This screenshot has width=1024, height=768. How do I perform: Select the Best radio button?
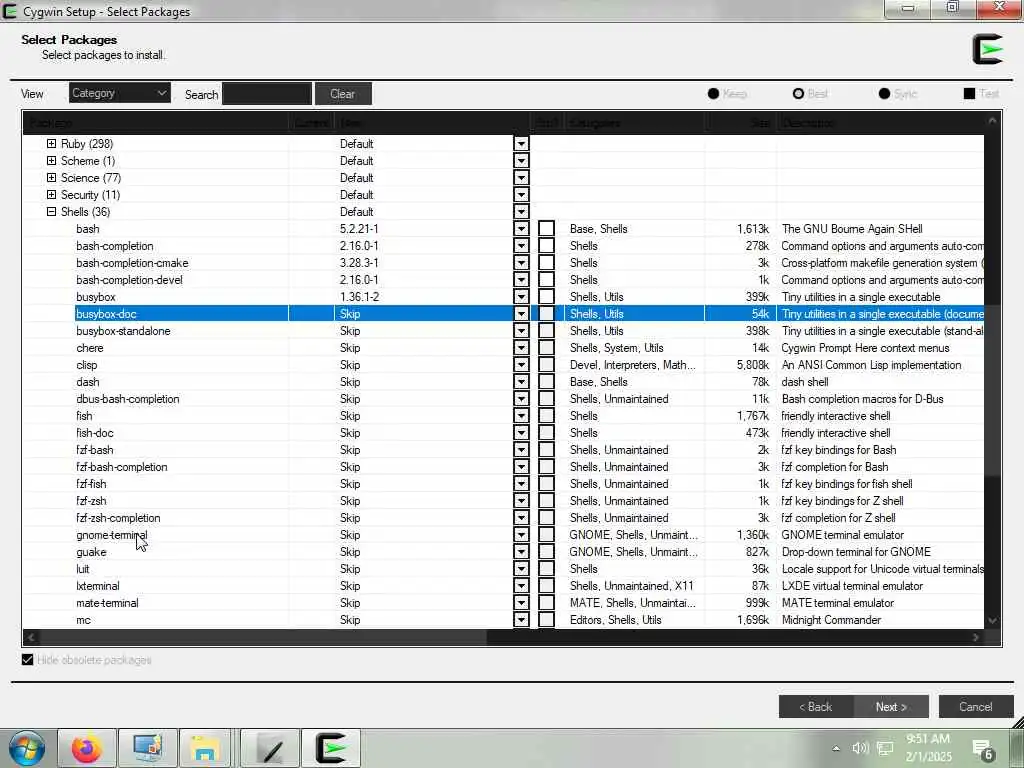798,94
